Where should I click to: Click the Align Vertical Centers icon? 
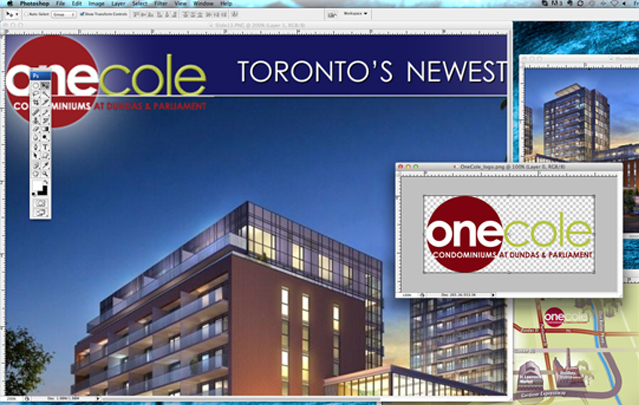pos(143,14)
